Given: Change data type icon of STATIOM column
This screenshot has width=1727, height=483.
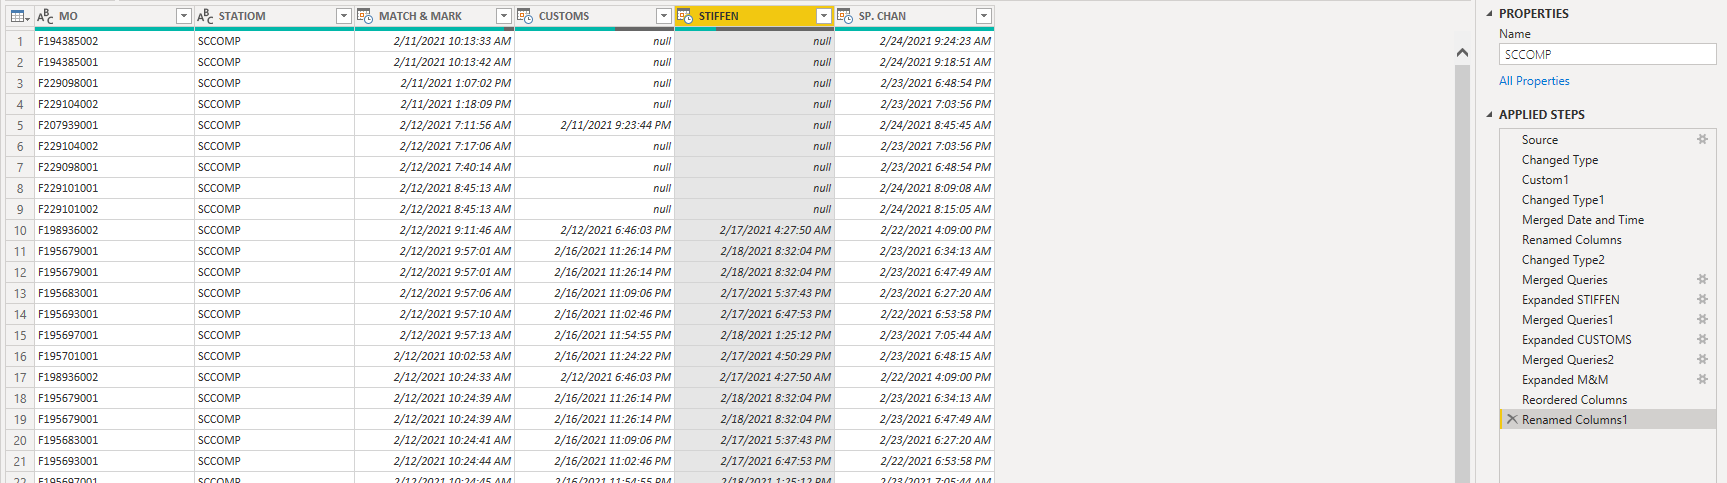Looking at the screenshot, I should click(205, 16).
